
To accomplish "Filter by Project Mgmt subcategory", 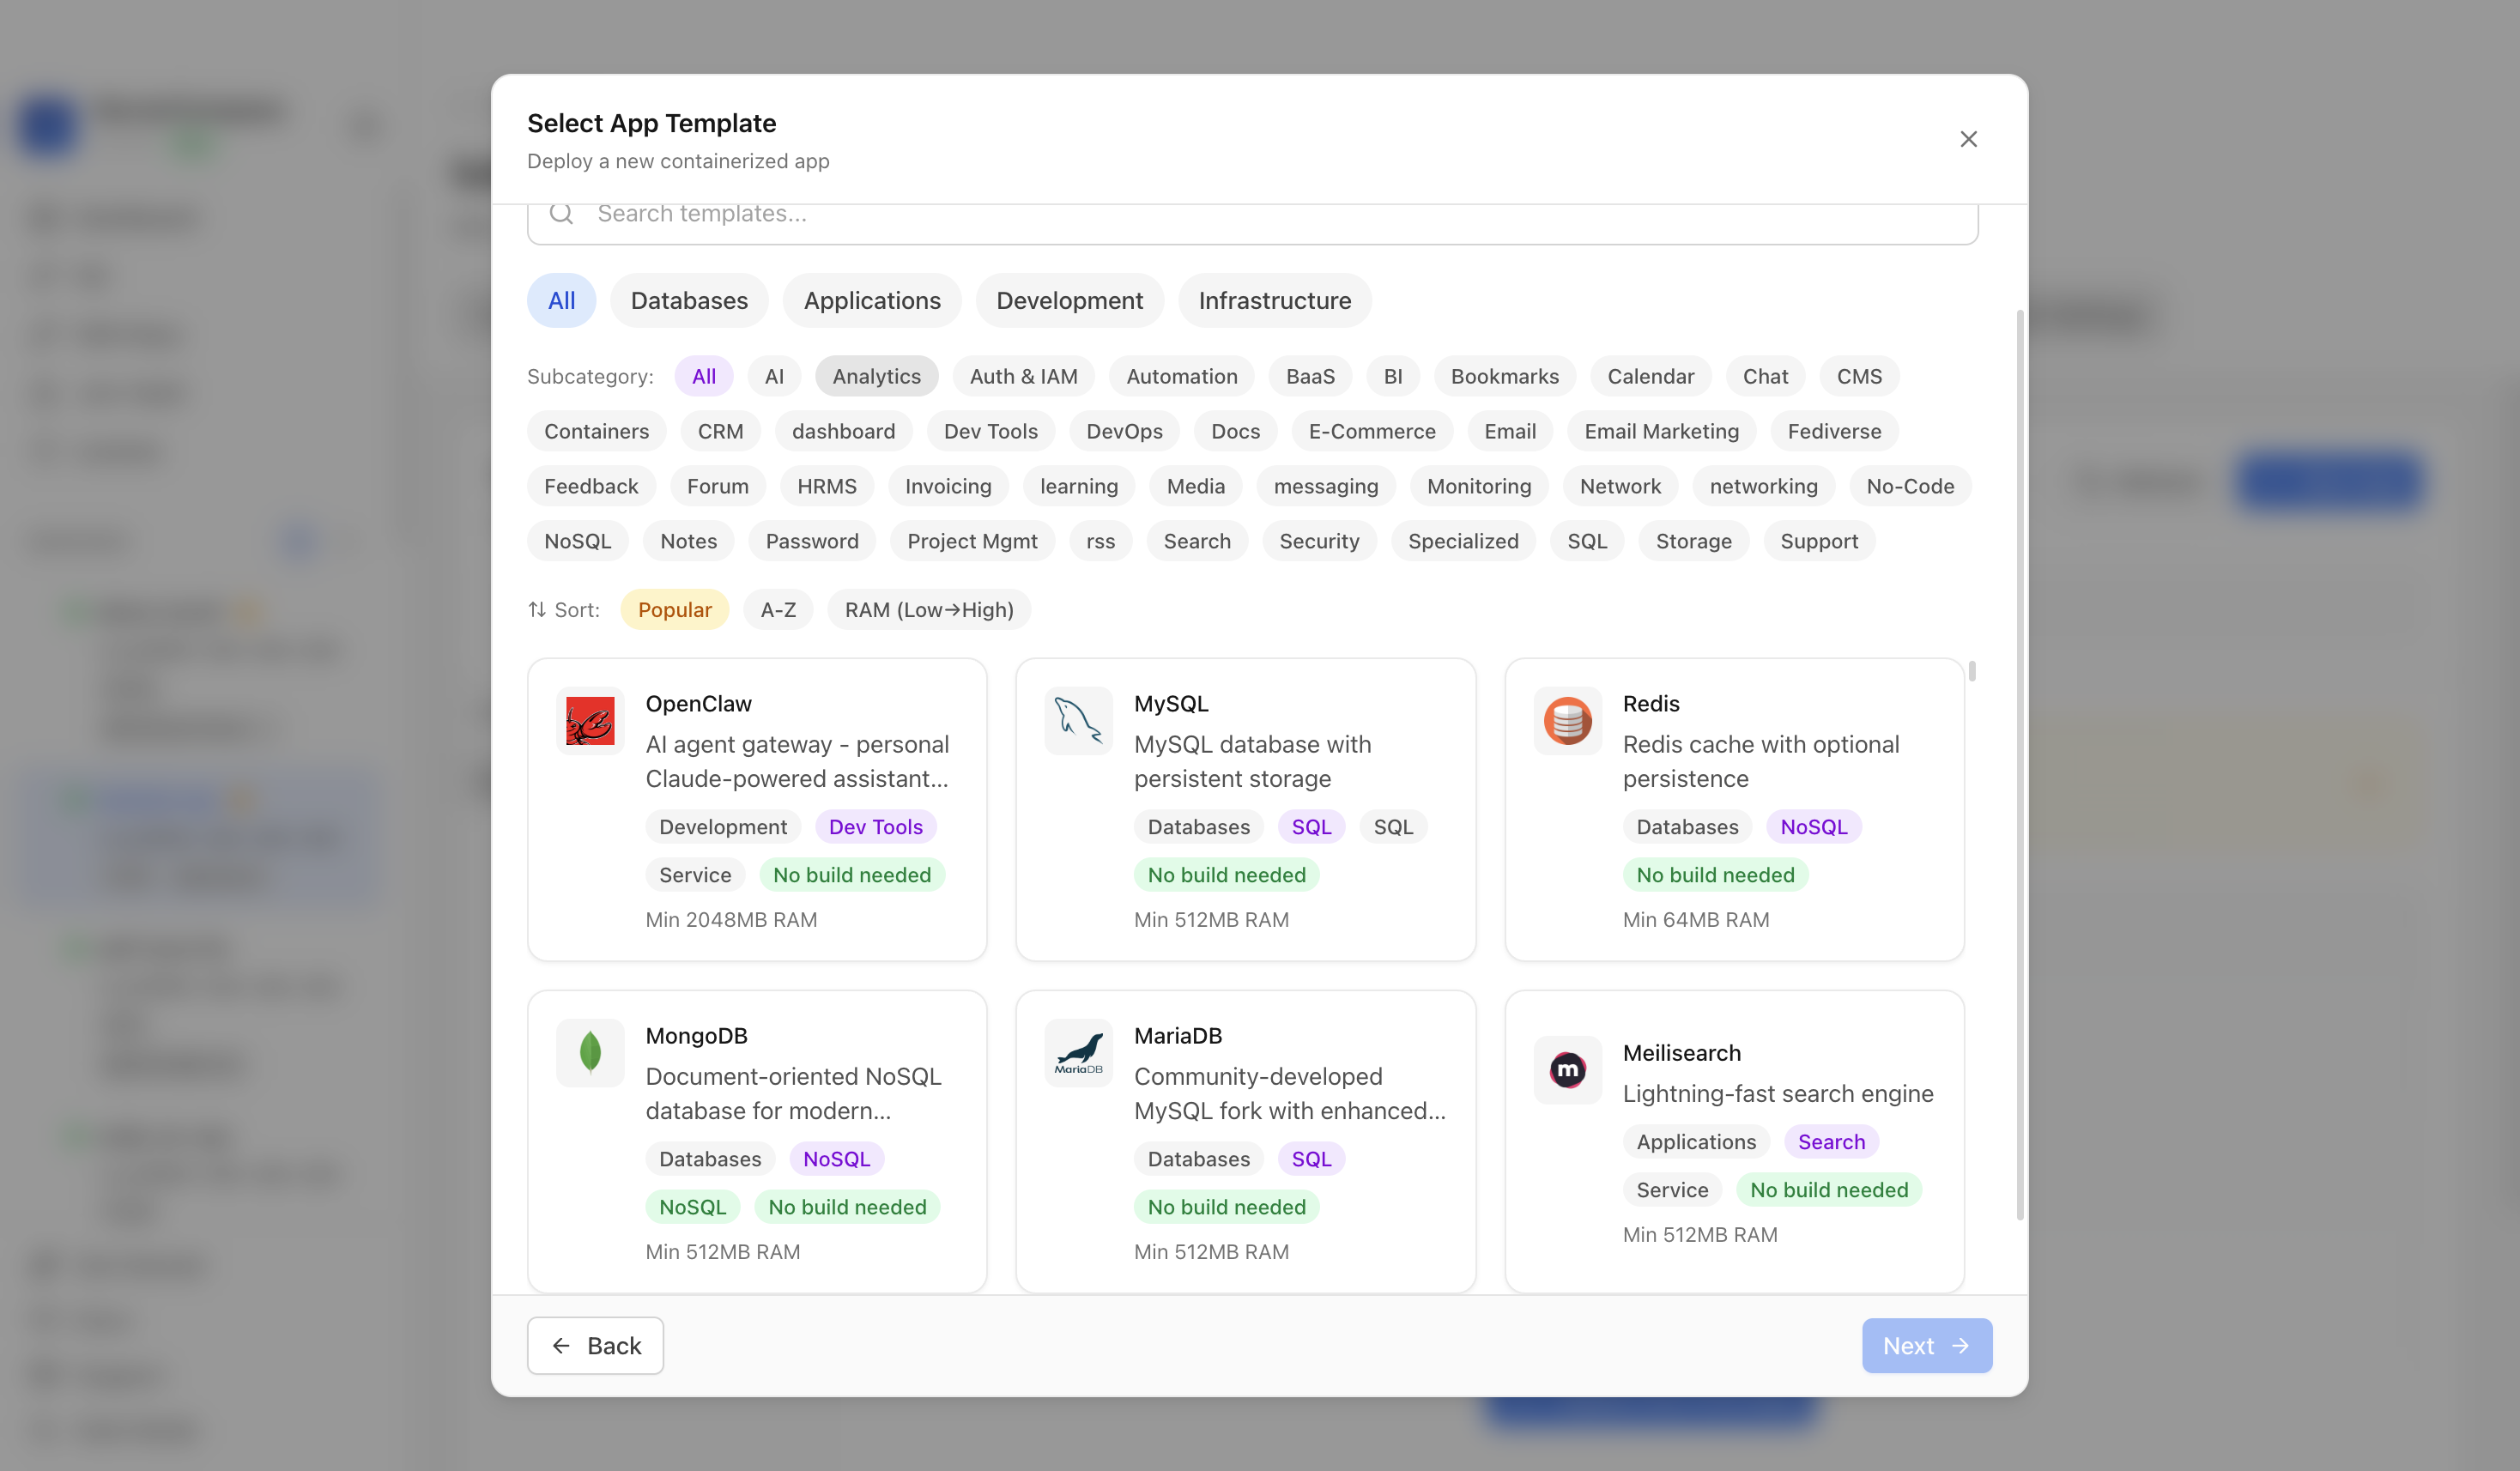I will tap(972, 541).
